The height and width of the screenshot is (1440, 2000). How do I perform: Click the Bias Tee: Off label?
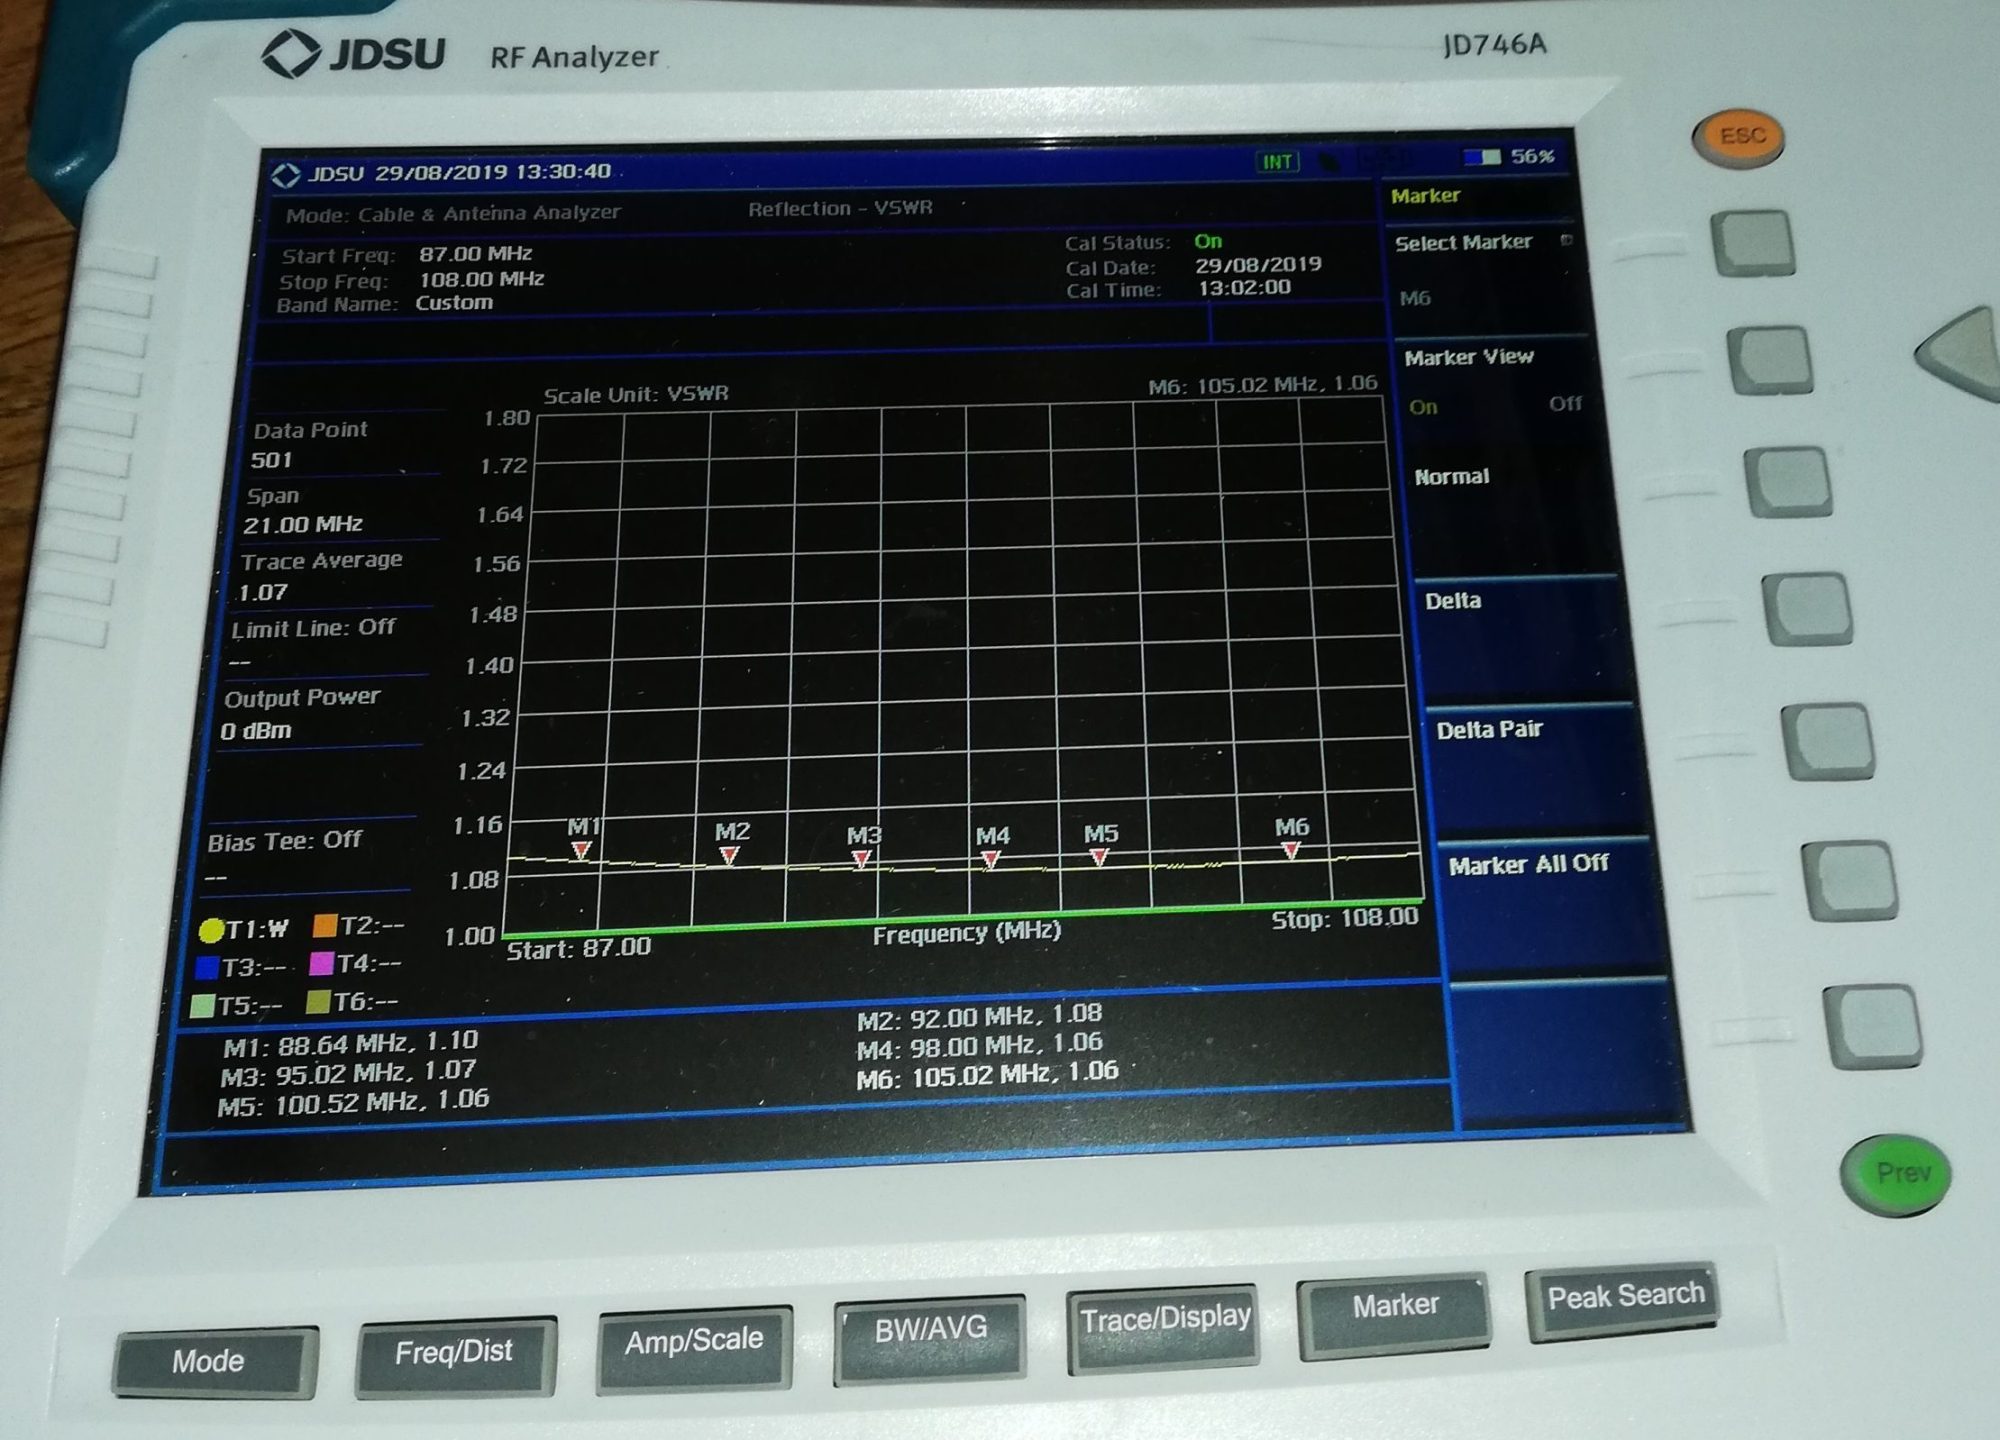284,841
